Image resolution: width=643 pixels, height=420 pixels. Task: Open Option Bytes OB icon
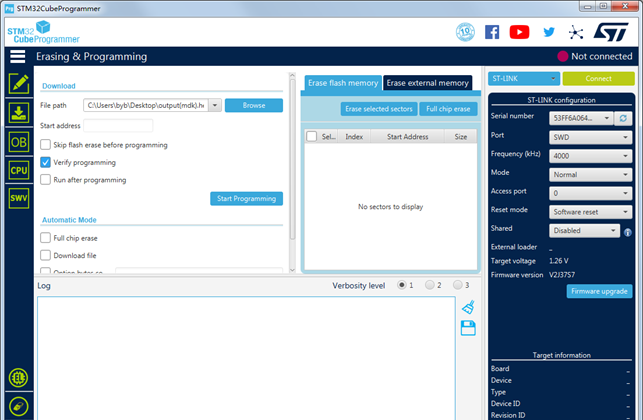coord(19,142)
